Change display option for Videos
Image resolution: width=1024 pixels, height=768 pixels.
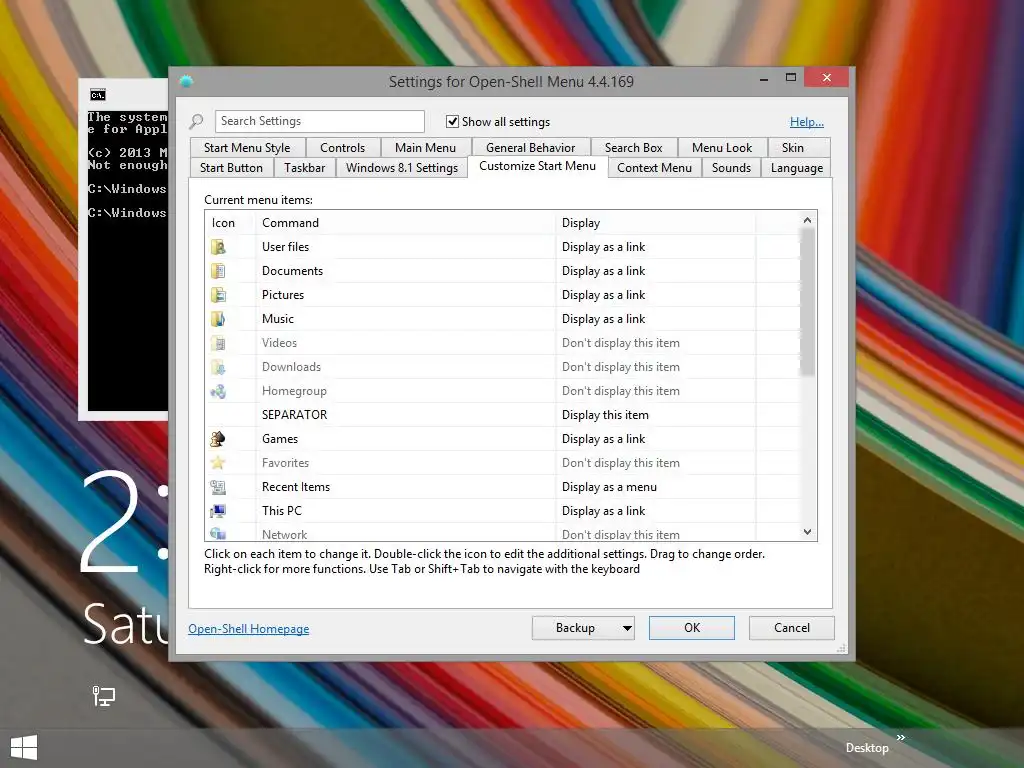pyautogui.click(x=620, y=343)
